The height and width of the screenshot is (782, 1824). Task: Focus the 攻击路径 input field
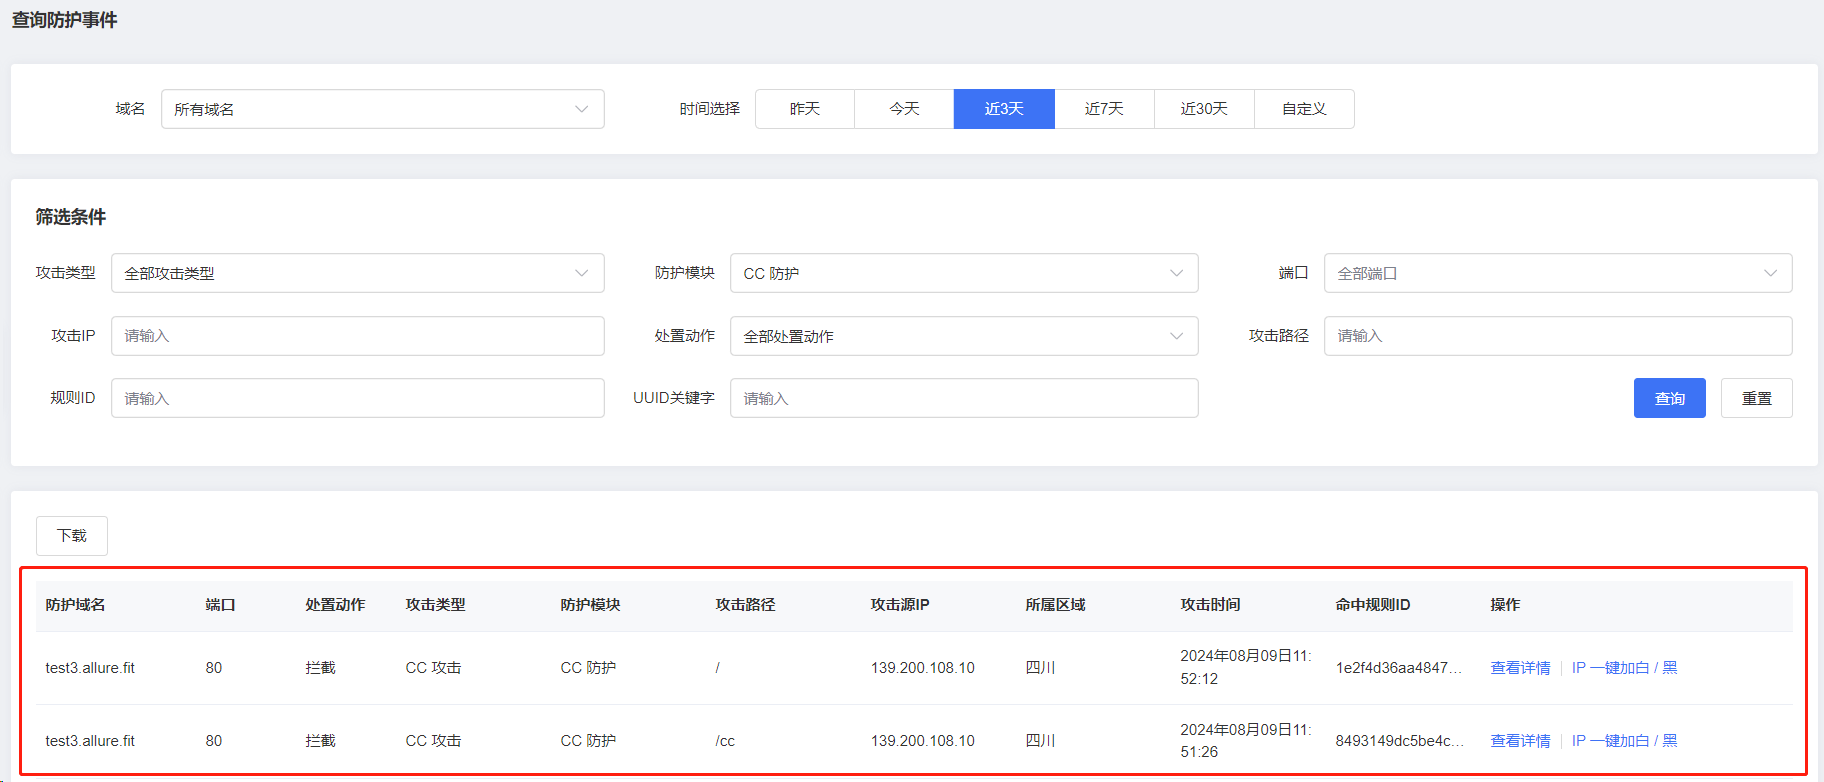1558,336
